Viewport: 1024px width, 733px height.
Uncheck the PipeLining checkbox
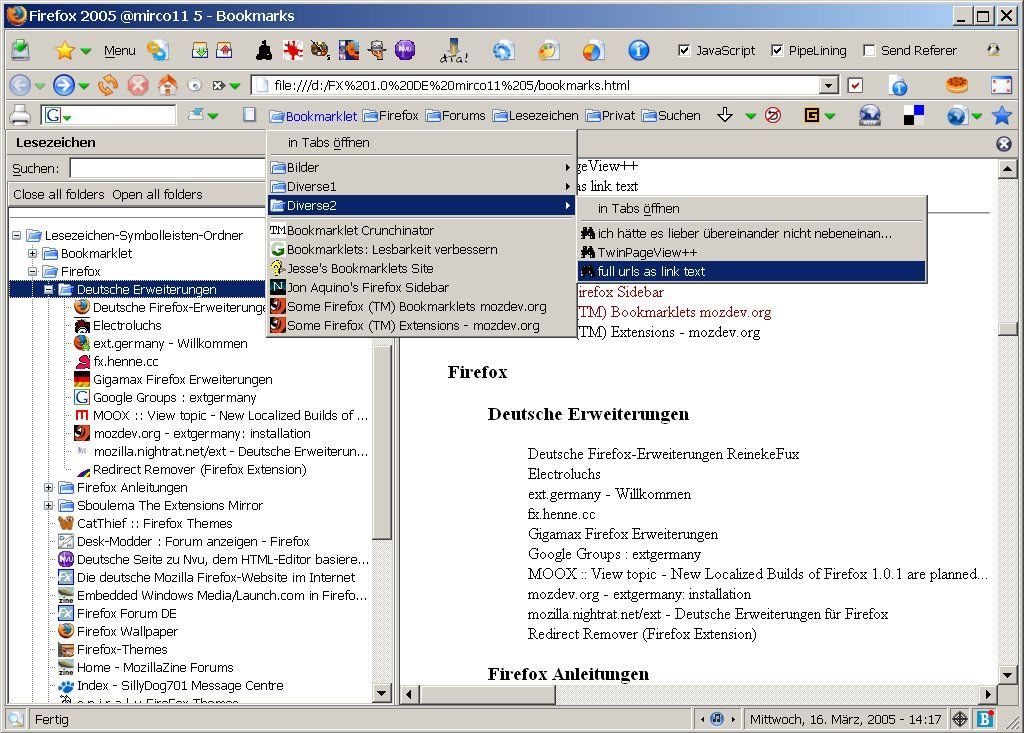[777, 50]
